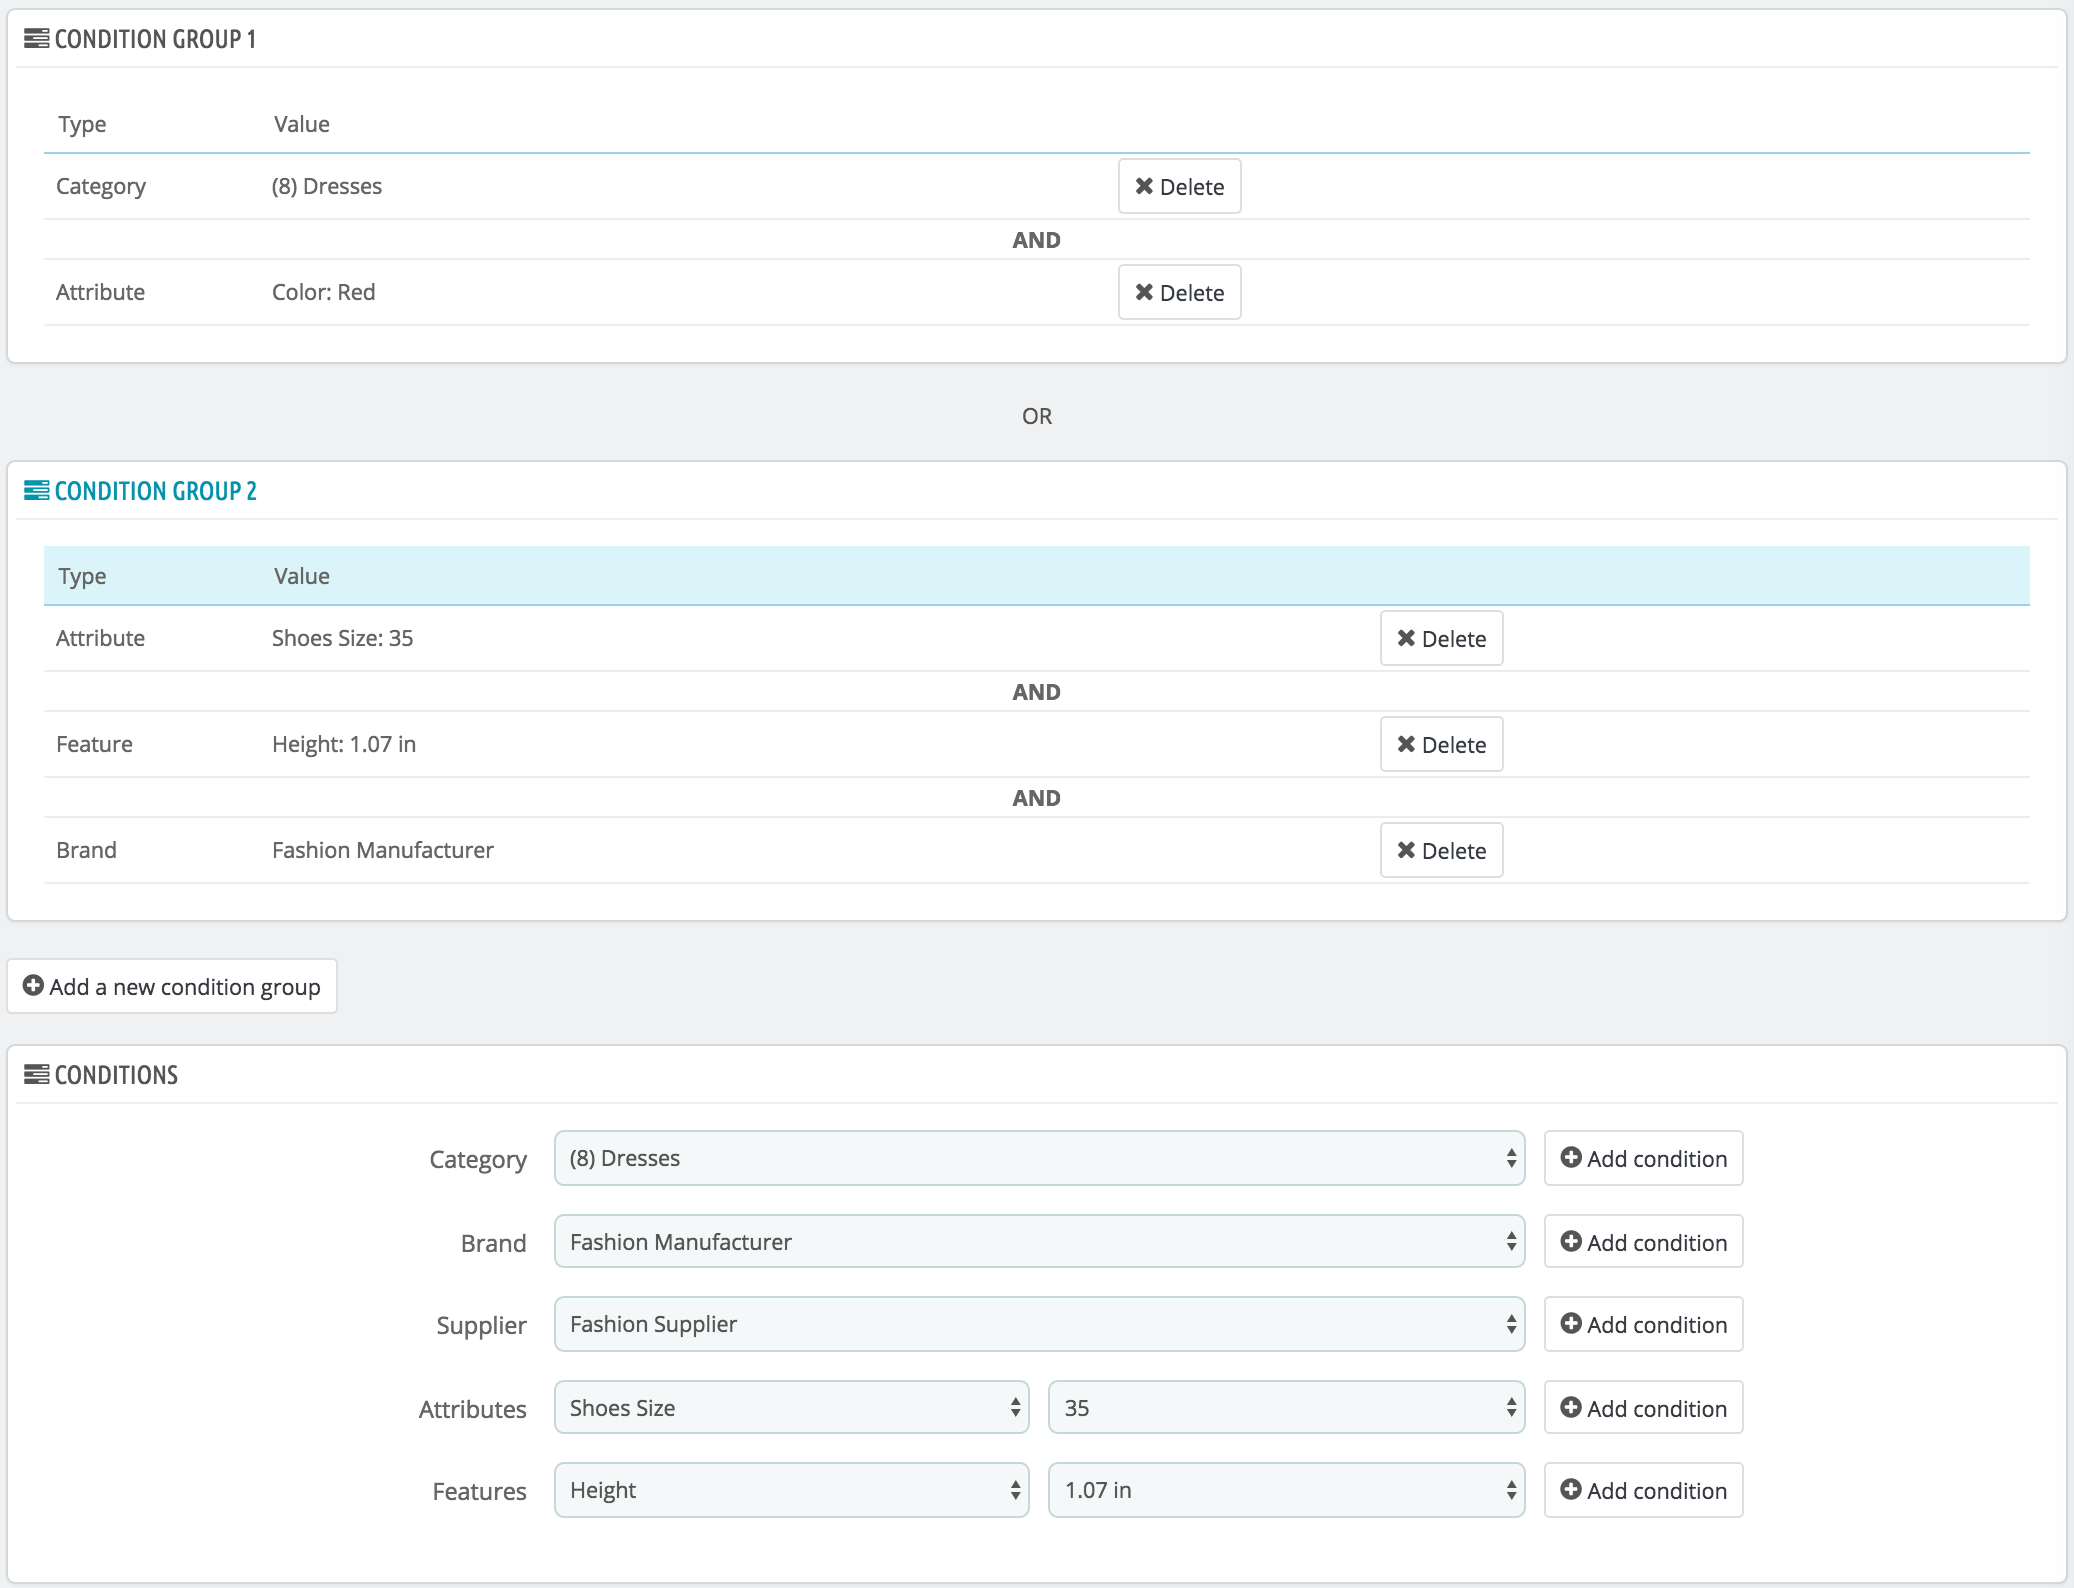Open the feature value dropdown 1.07 in
This screenshot has height=1588, width=2074.
point(1286,1491)
